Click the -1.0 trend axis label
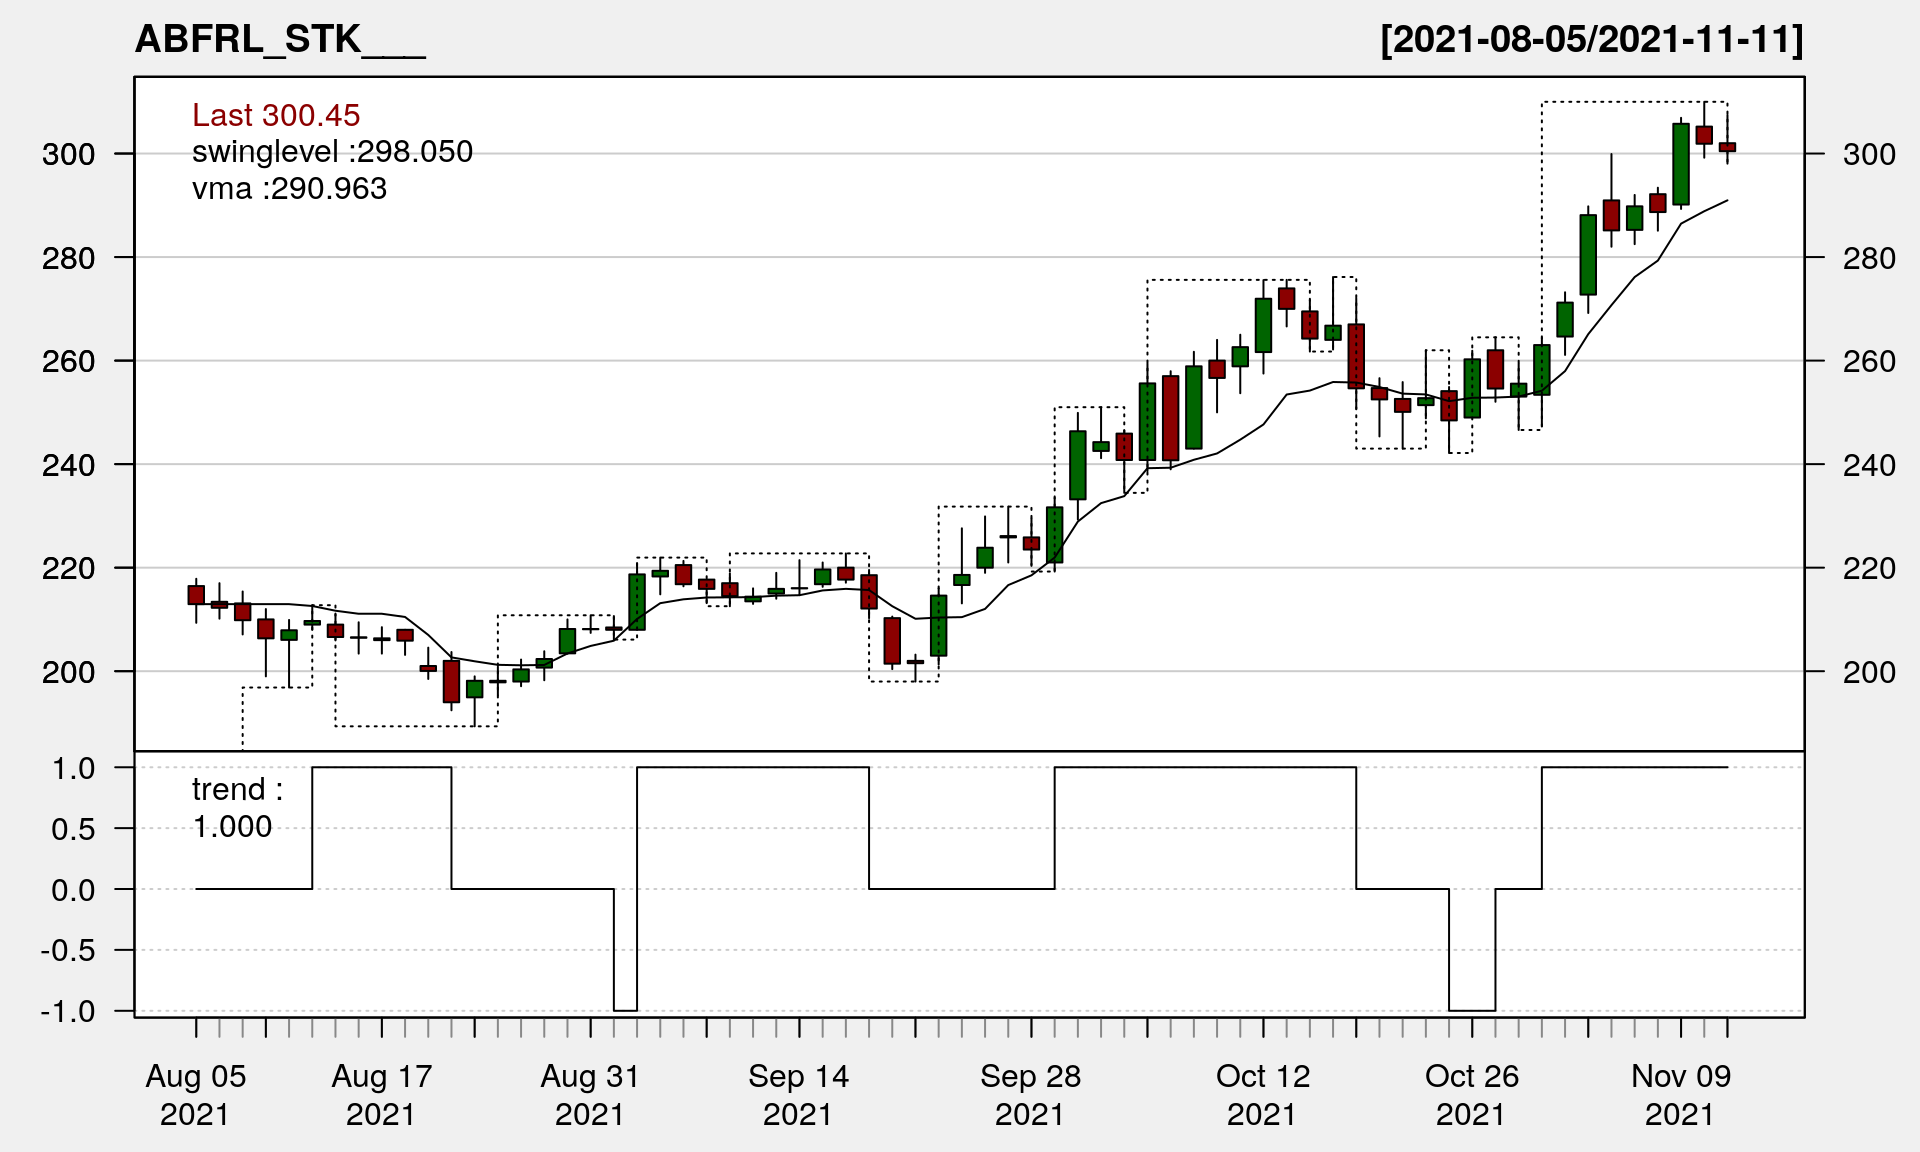Viewport: 1920px width, 1152px height. [x=69, y=1011]
